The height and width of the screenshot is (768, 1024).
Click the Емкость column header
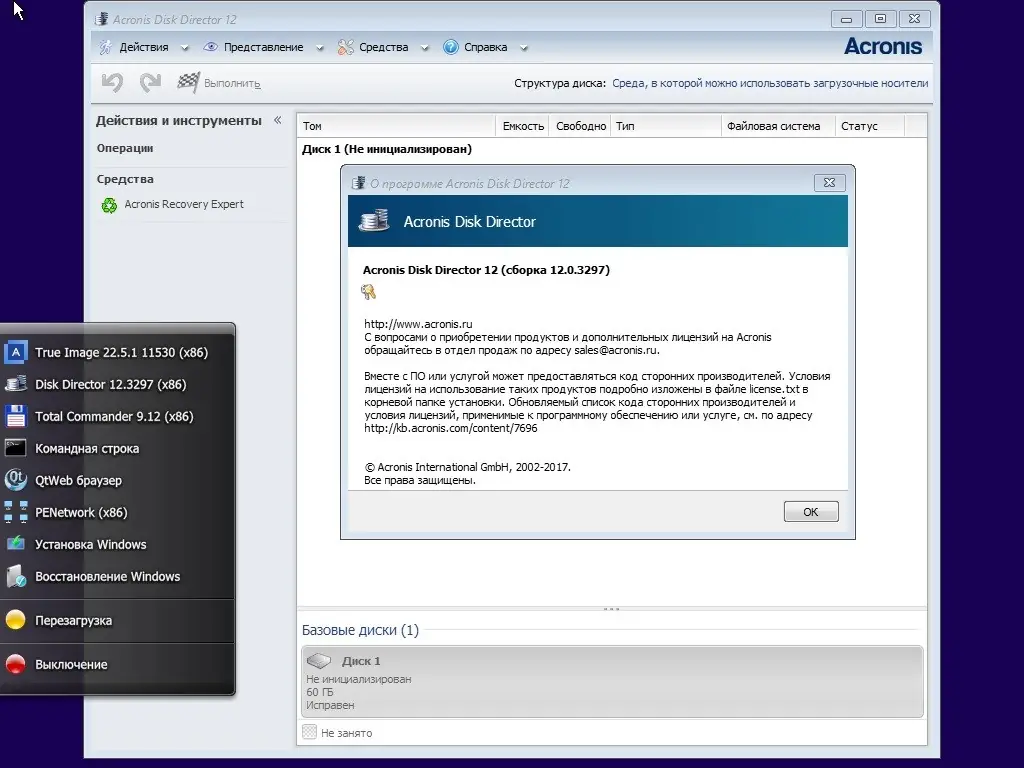tap(523, 126)
